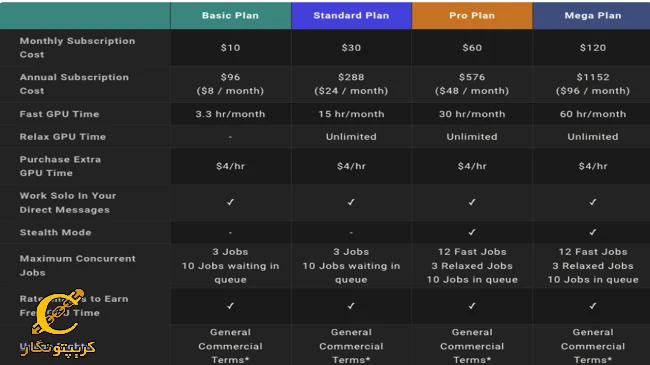Click Mega Plan Rate Images checkmark

593,306
